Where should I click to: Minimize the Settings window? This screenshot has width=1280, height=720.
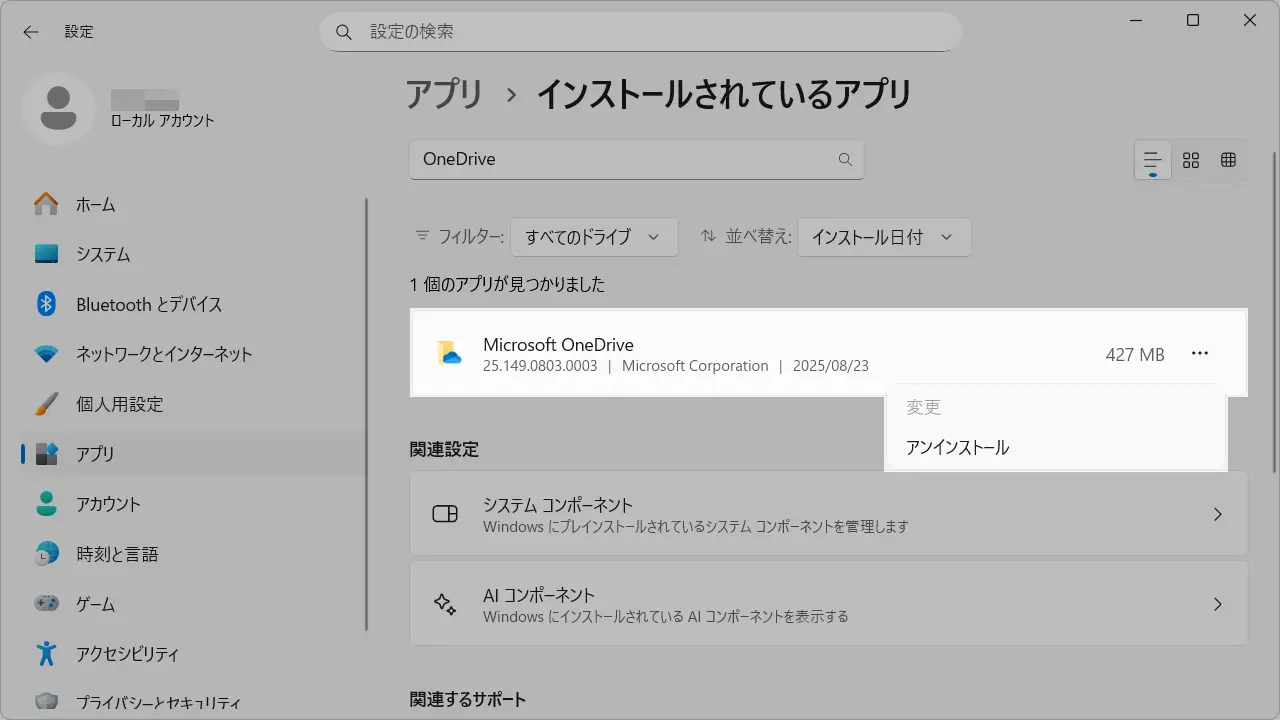coord(1137,20)
